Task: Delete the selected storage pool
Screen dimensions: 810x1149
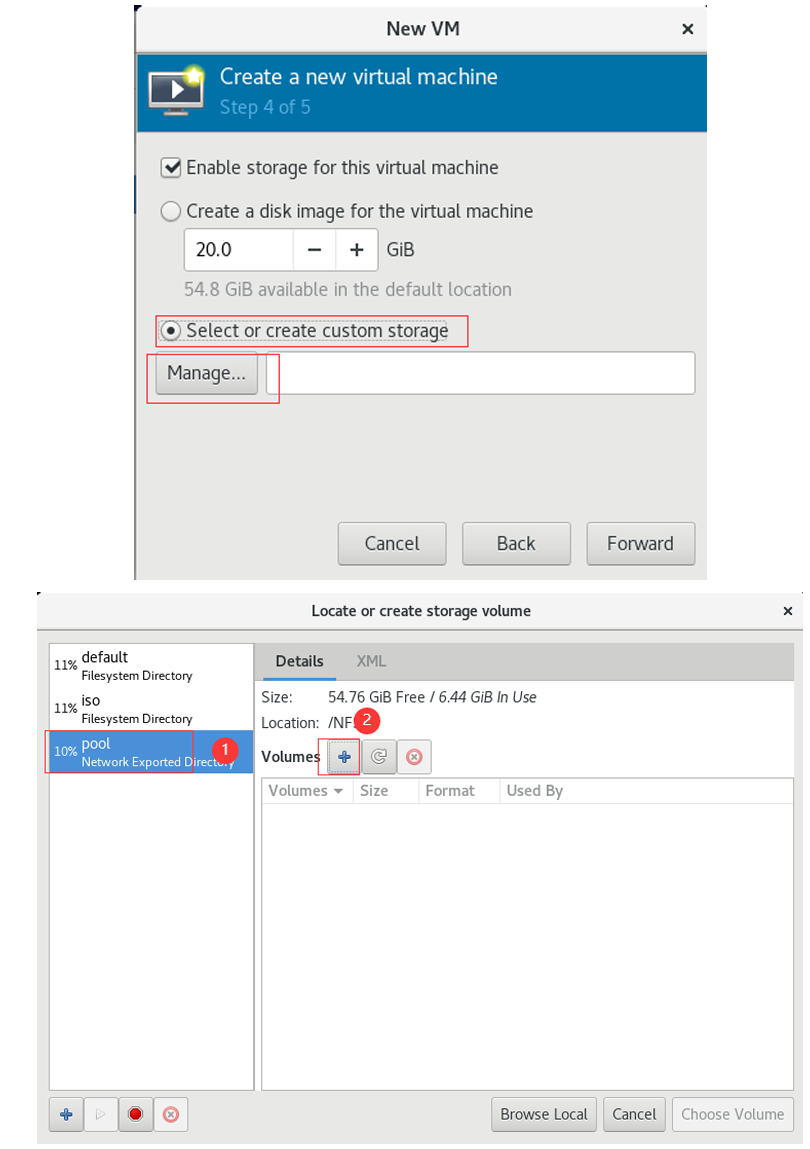Action: (x=171, y=1115)
